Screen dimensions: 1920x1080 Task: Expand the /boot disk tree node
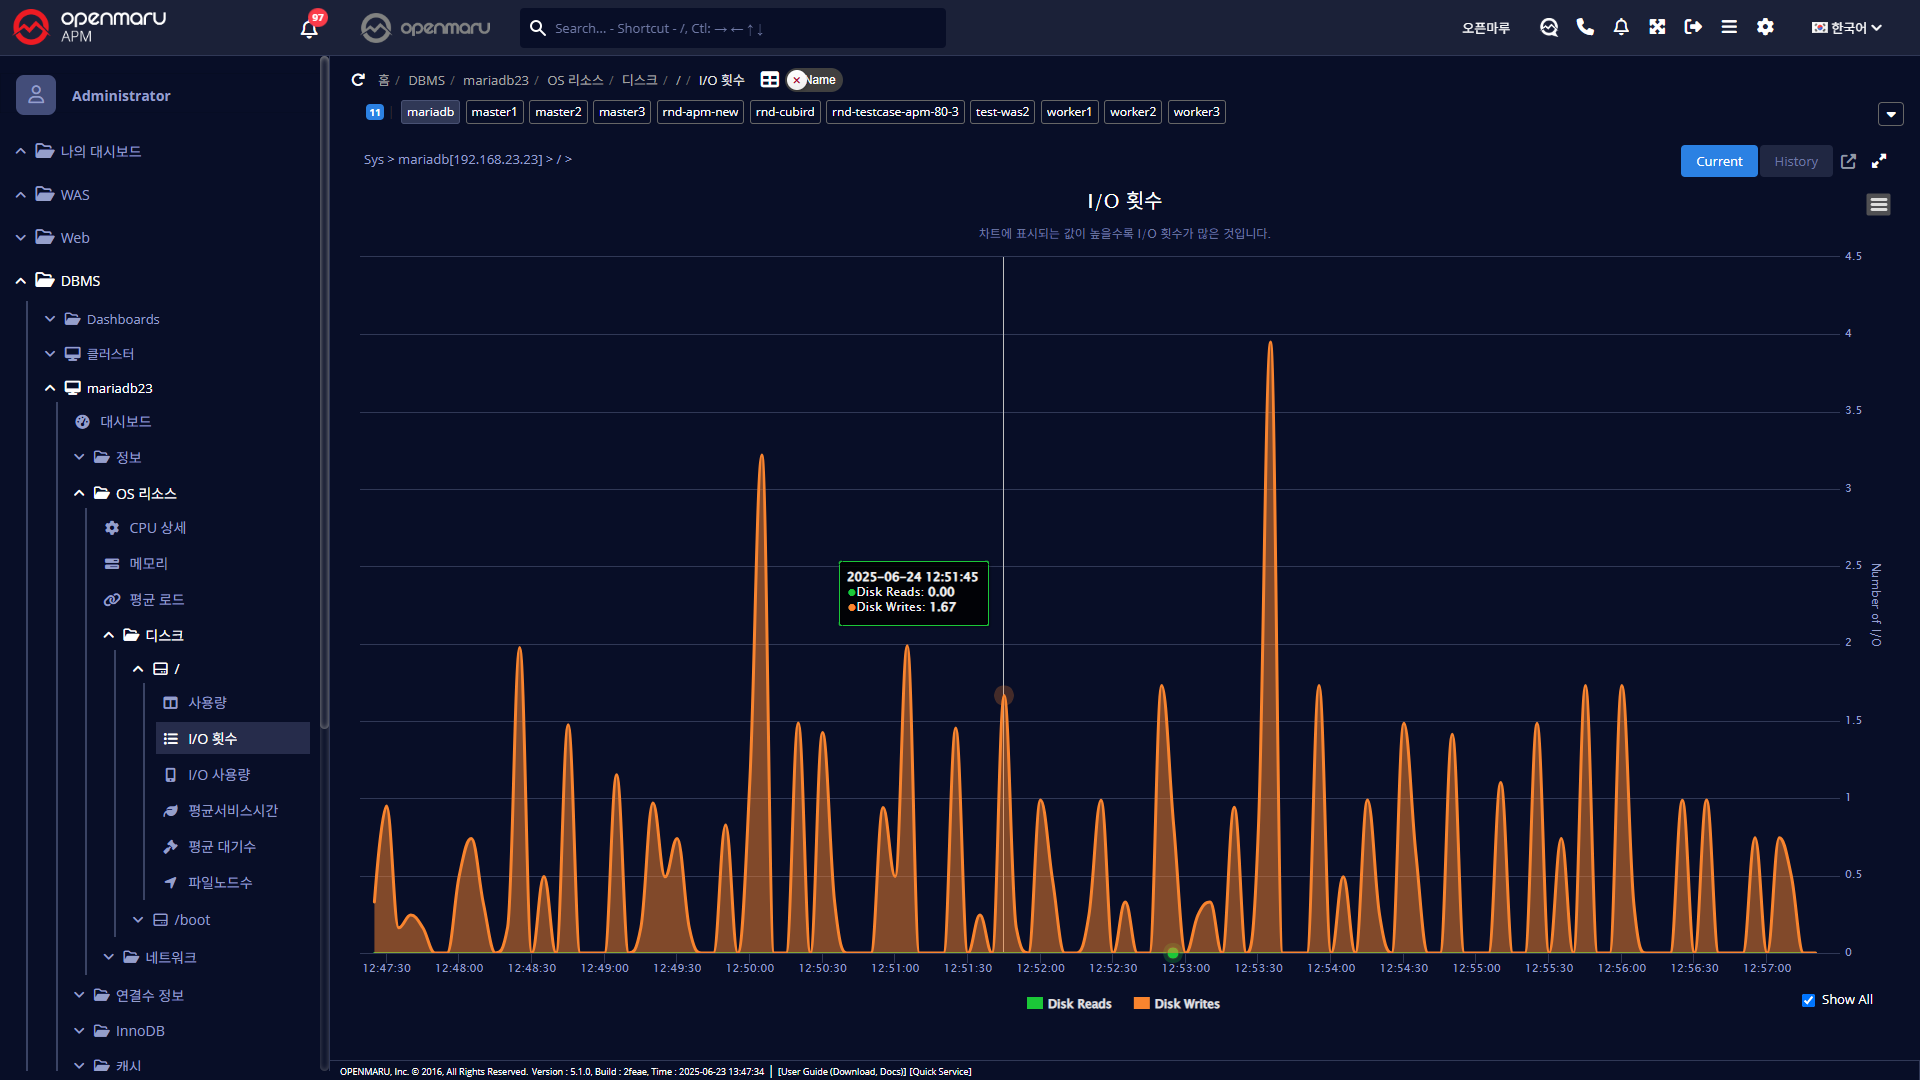click(x=138, y=920)
